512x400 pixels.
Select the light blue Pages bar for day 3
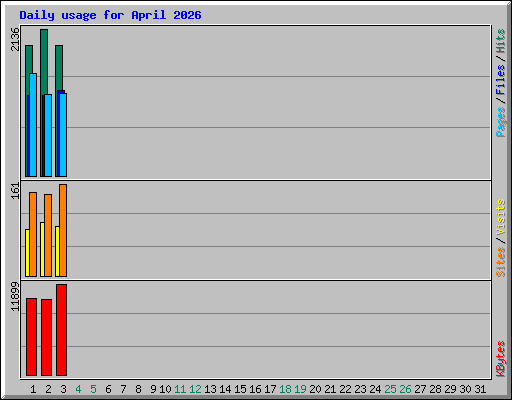pyautogui.click(x=63, y=135)
